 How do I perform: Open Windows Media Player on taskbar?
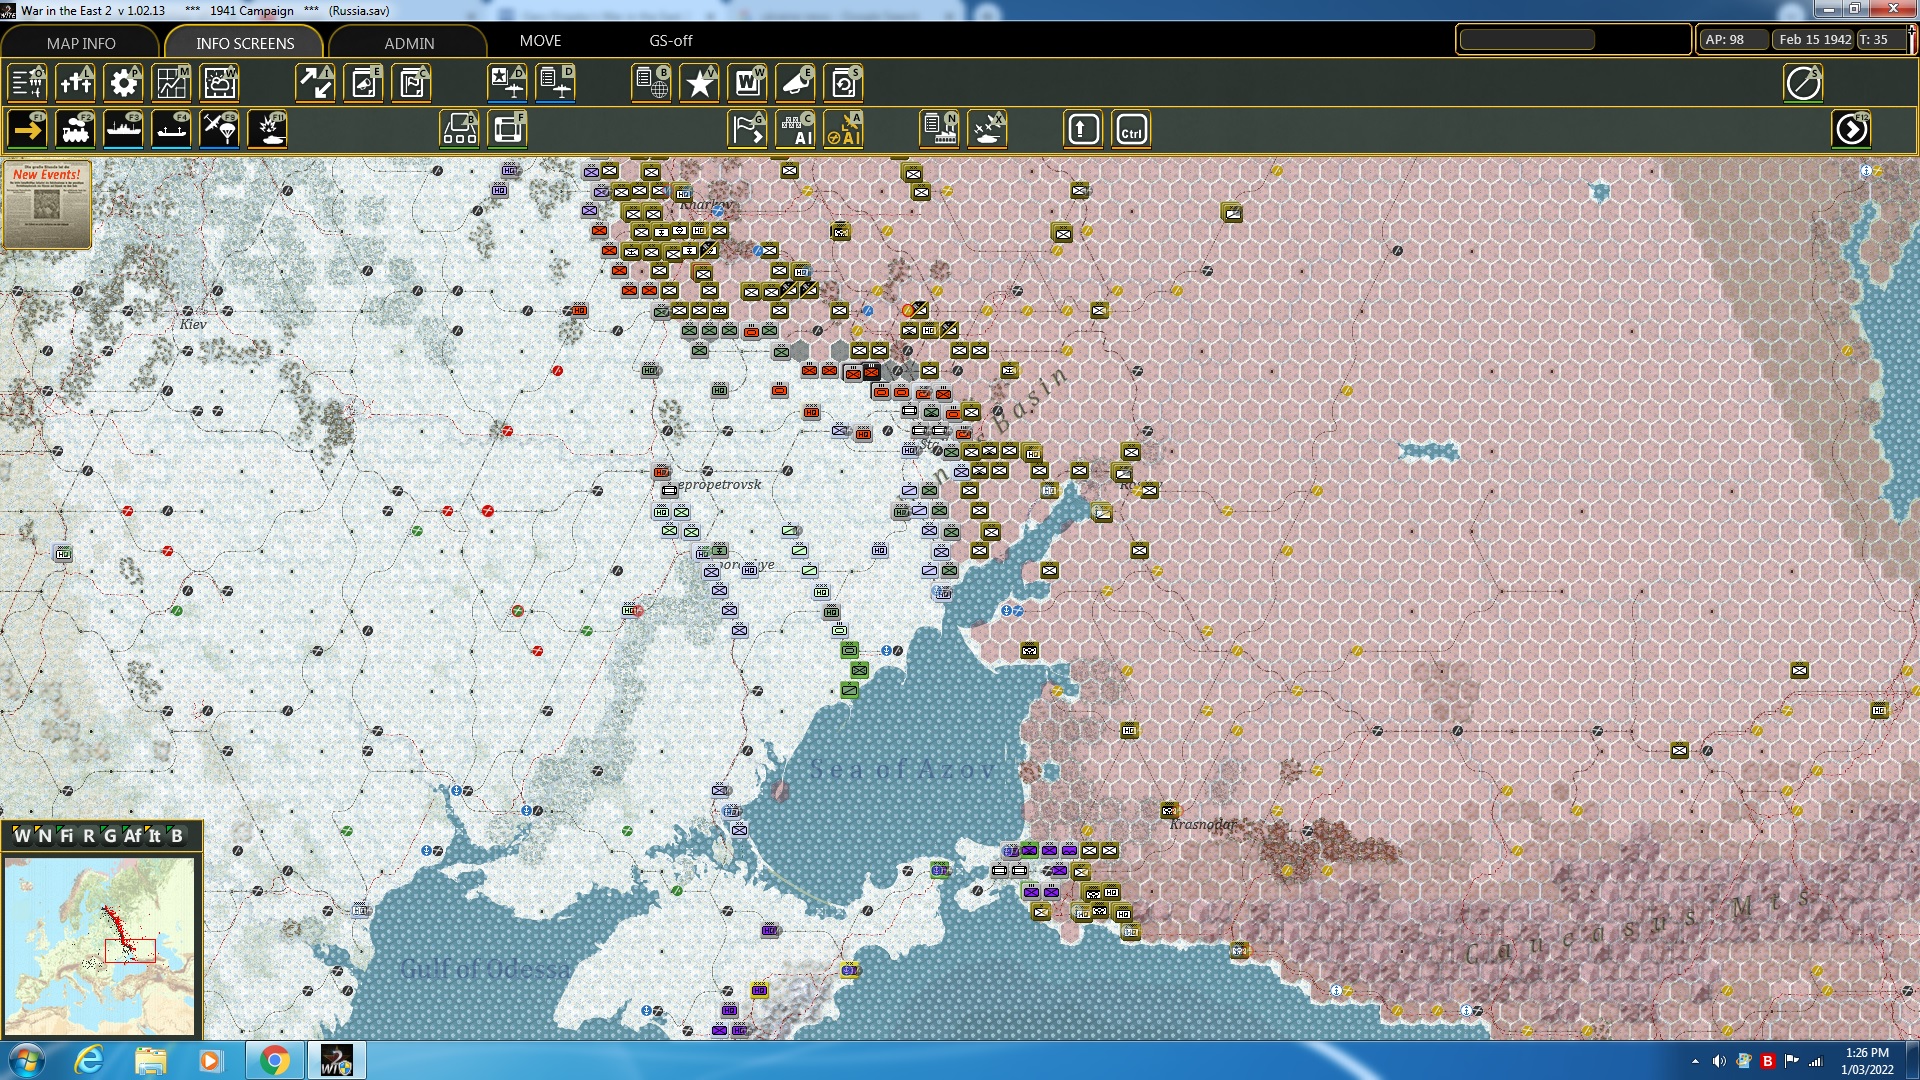pos(210,1060)
